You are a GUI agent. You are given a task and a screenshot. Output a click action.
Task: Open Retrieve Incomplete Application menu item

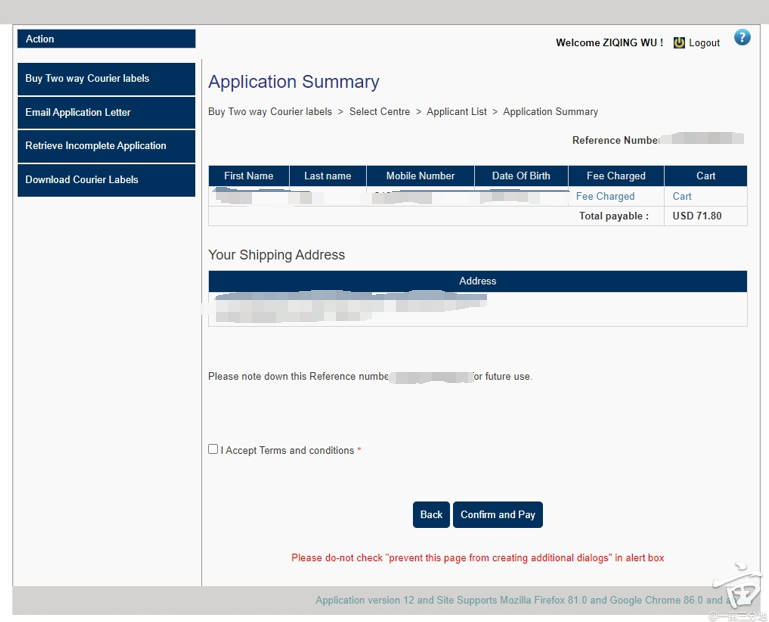point(106,146)
